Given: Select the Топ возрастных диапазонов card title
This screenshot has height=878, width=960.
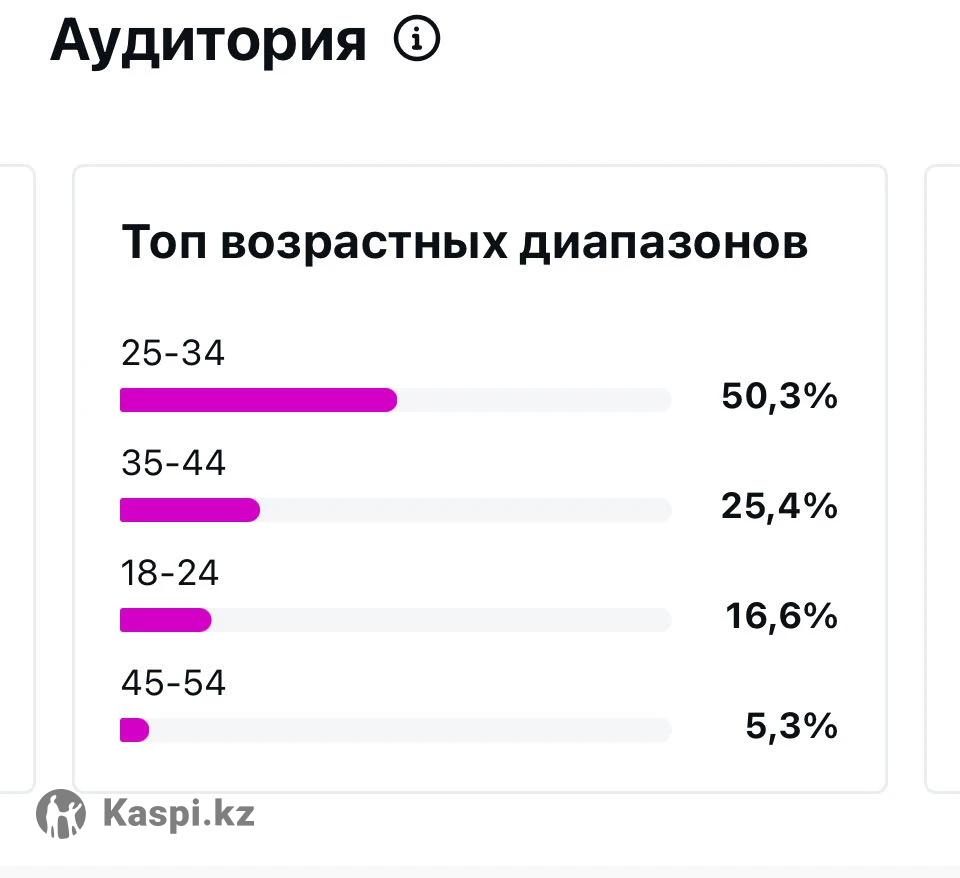Looking at the screenshot, I should pyautogui.click(x=464, y=243).
